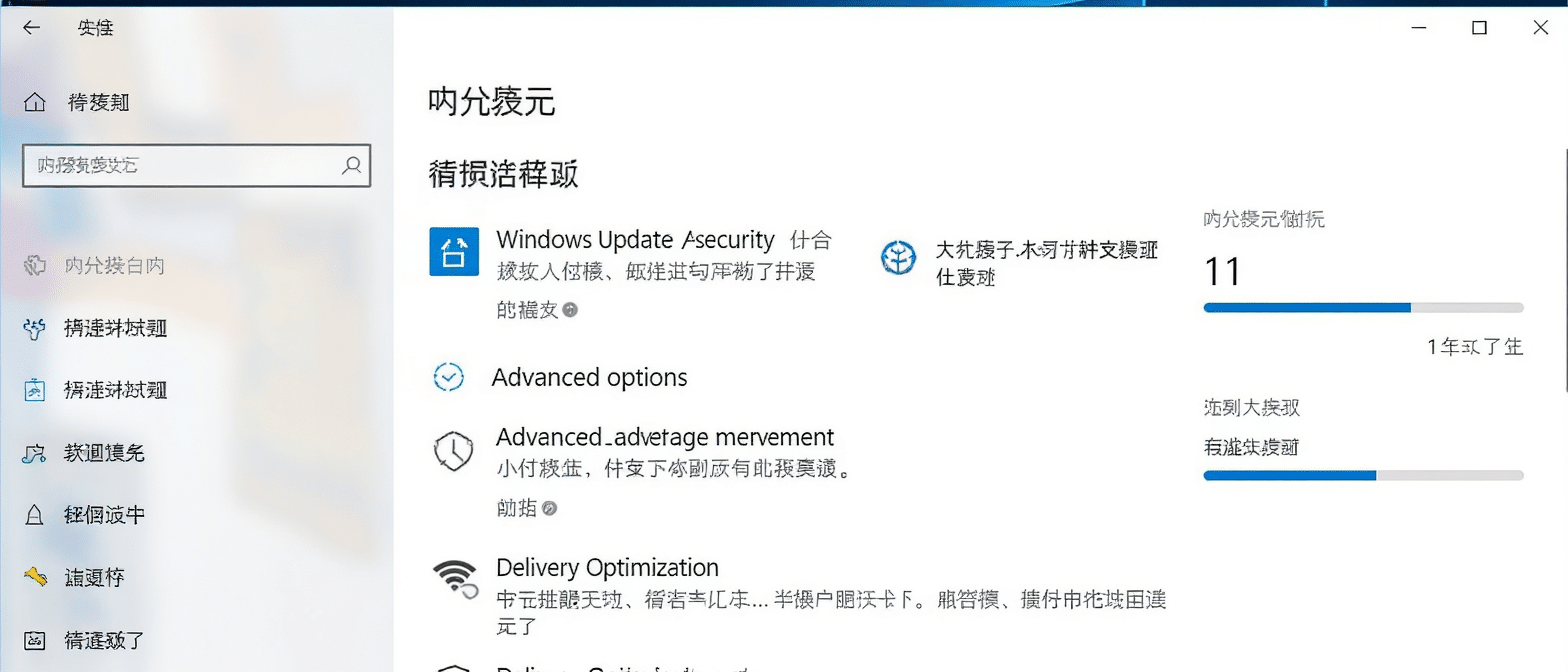This screenshot has height=672, width=1568.
Task: Click the blue globe icon beside Windows Update
Action: pos(898,258)
